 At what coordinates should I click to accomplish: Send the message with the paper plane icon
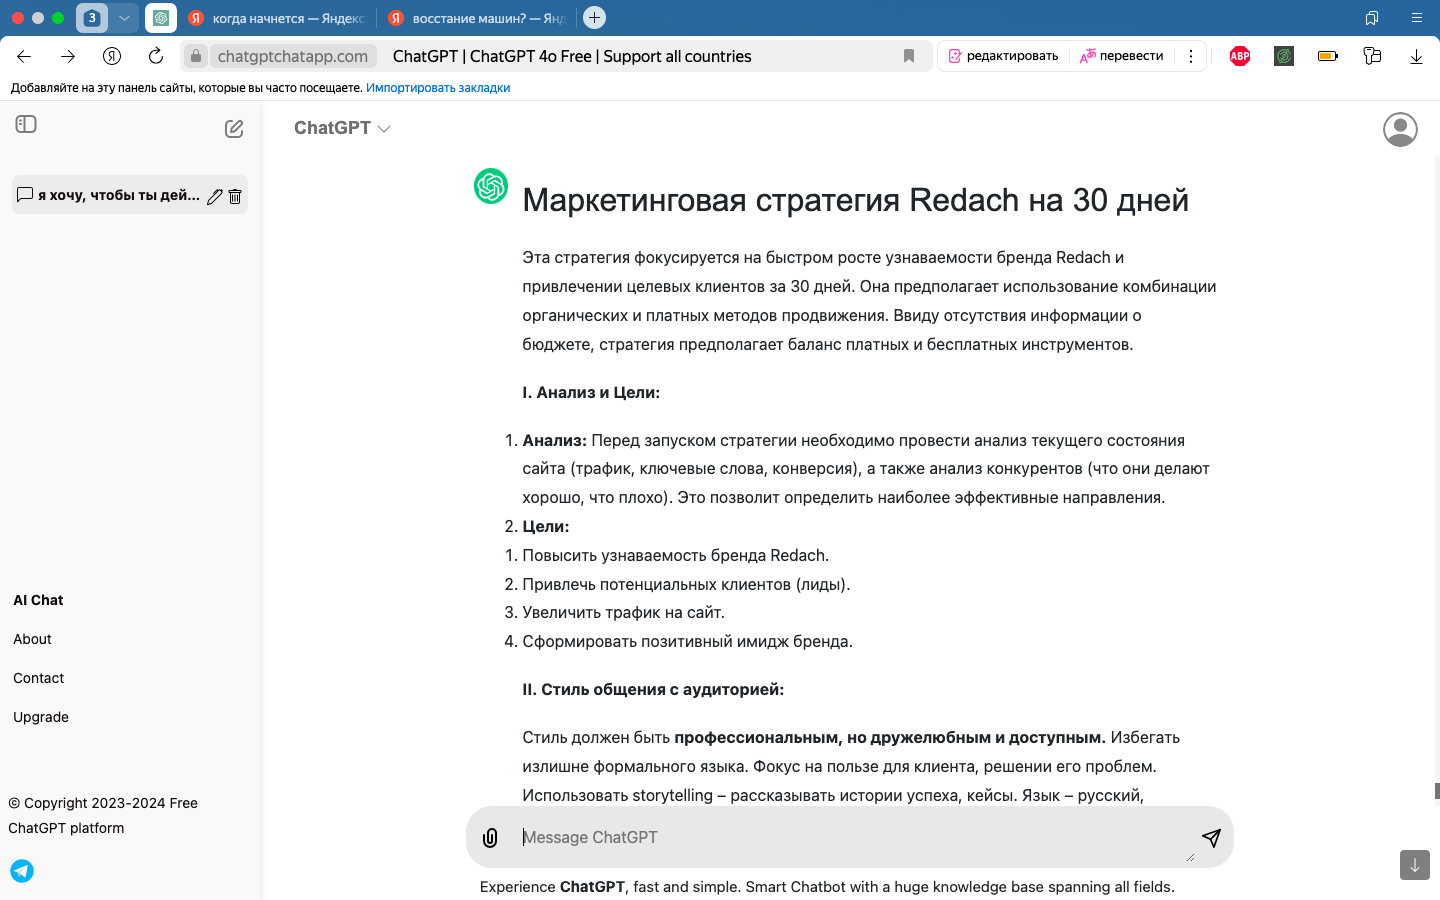point(1211,837)
